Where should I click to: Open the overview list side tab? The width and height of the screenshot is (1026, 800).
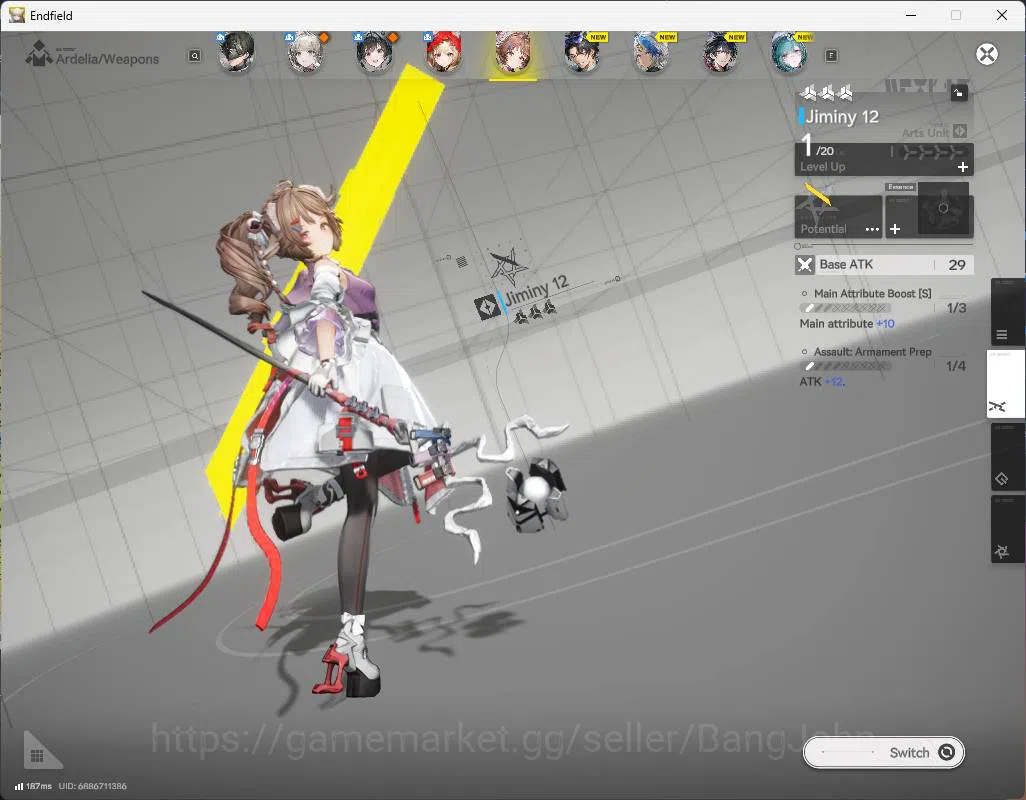pos(1006,312)
